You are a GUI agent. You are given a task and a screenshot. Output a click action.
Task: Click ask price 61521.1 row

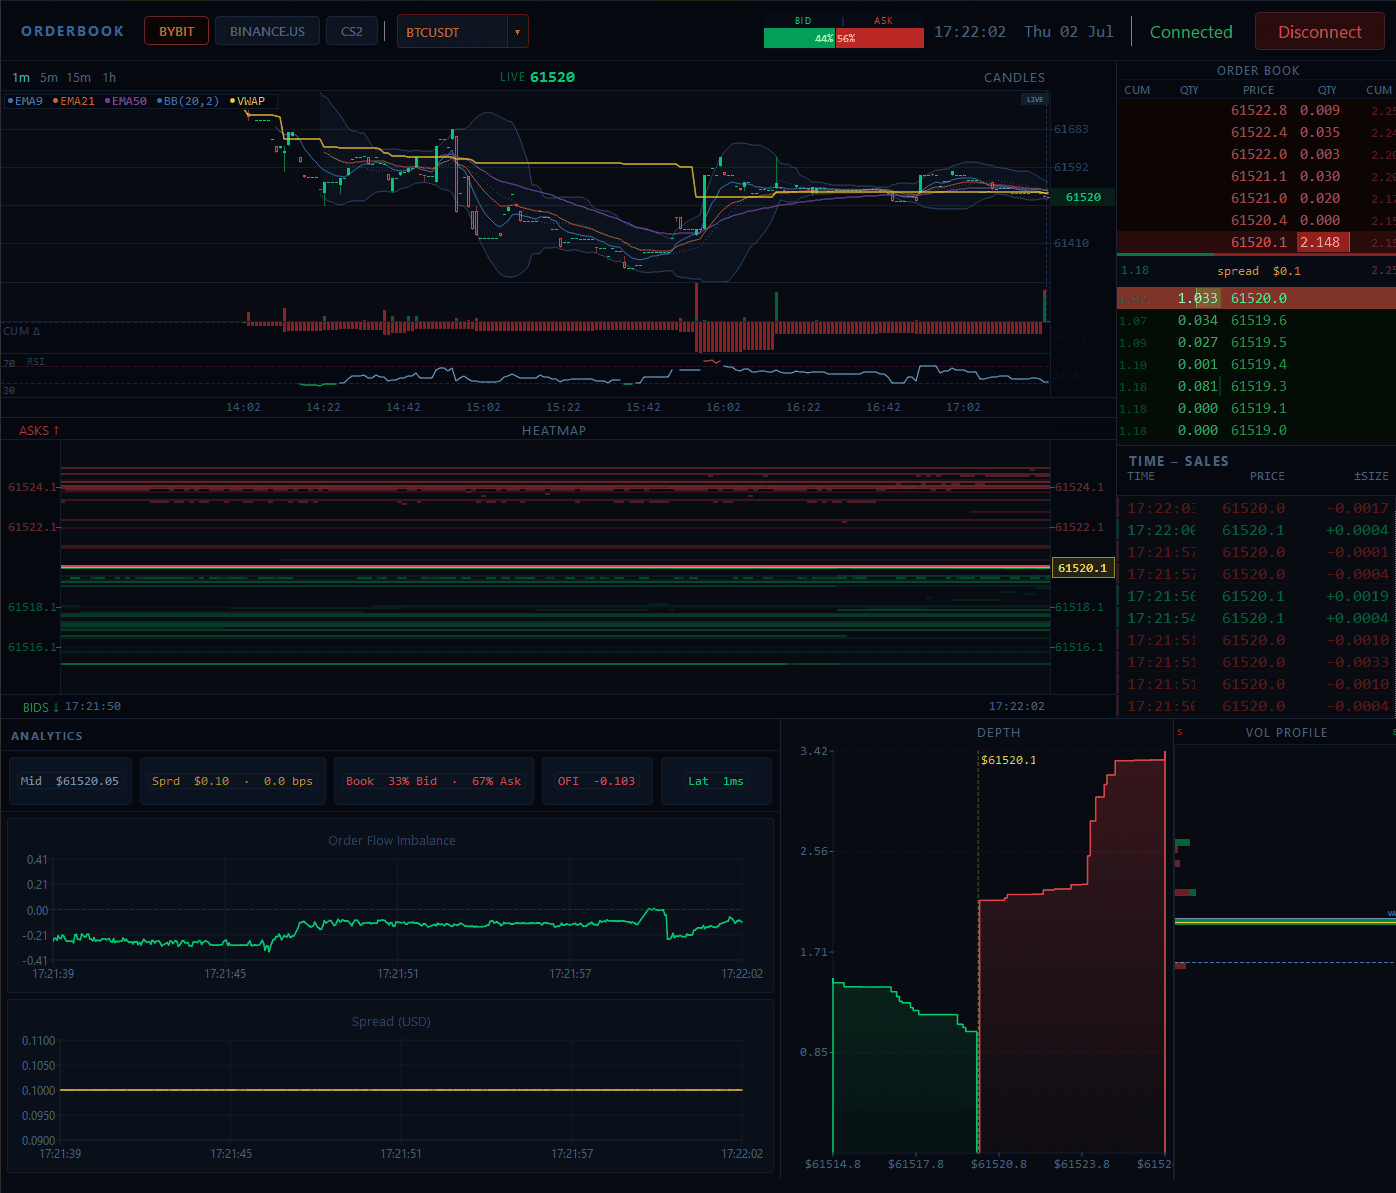[x=1256, y=176]
